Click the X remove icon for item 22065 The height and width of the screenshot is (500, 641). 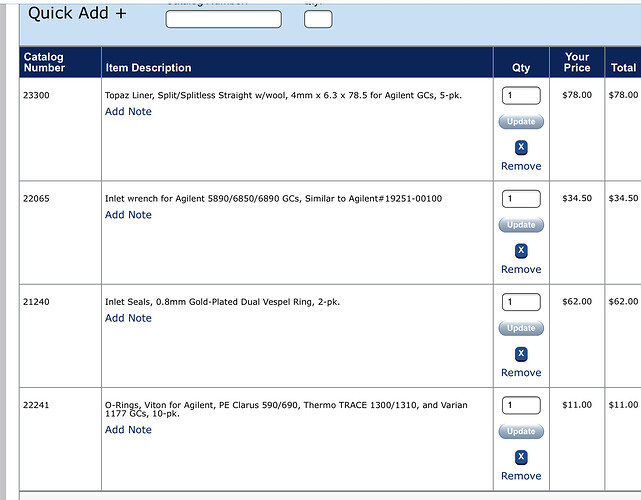tap(521, 251)
